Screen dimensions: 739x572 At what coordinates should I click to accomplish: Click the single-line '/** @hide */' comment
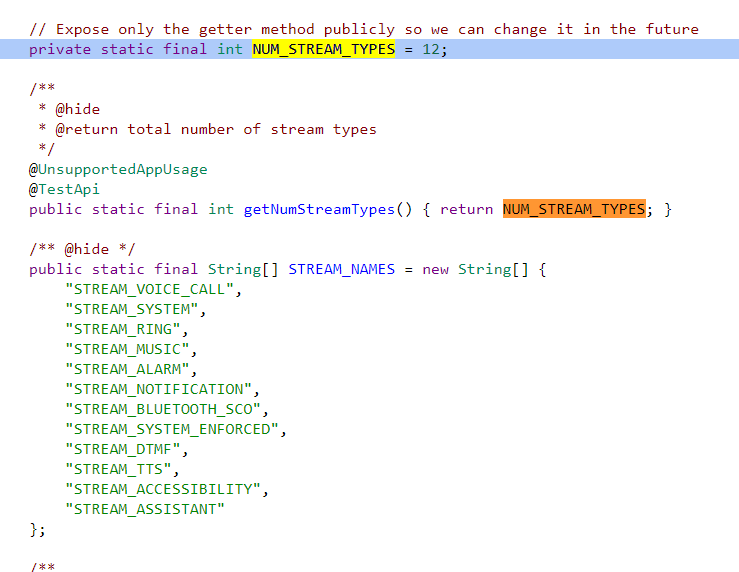pos(82,249)
